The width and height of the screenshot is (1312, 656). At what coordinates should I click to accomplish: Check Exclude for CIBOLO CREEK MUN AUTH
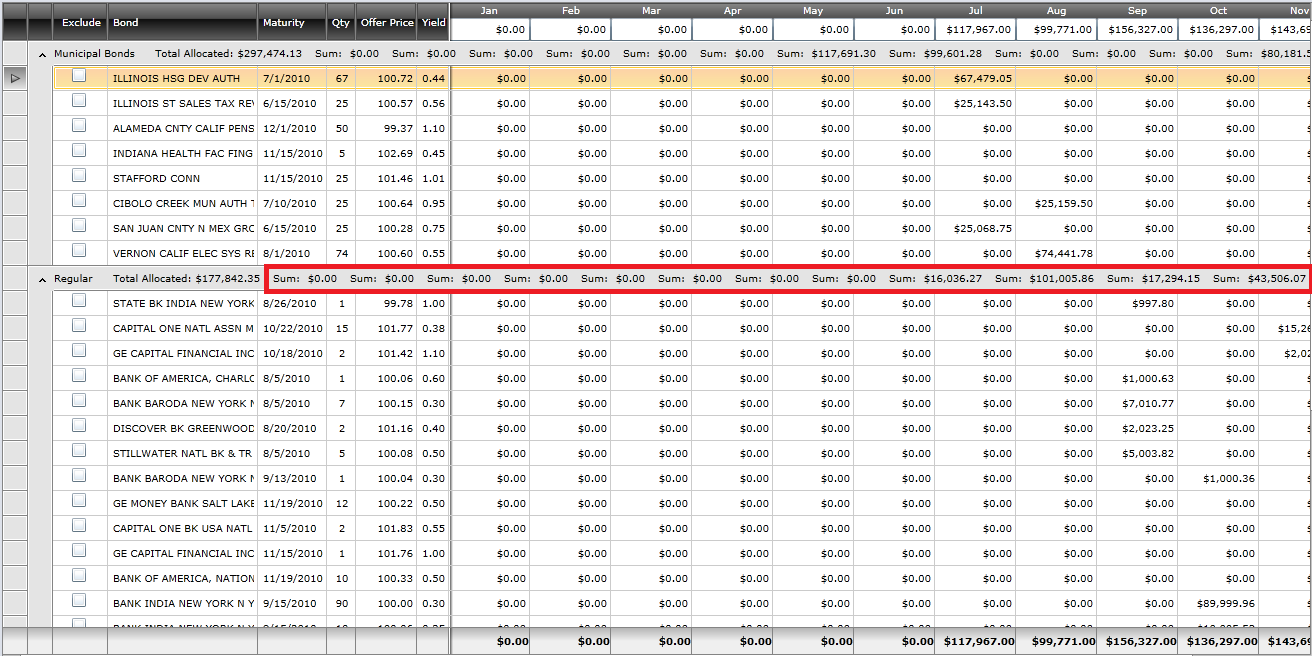point(79,201)
